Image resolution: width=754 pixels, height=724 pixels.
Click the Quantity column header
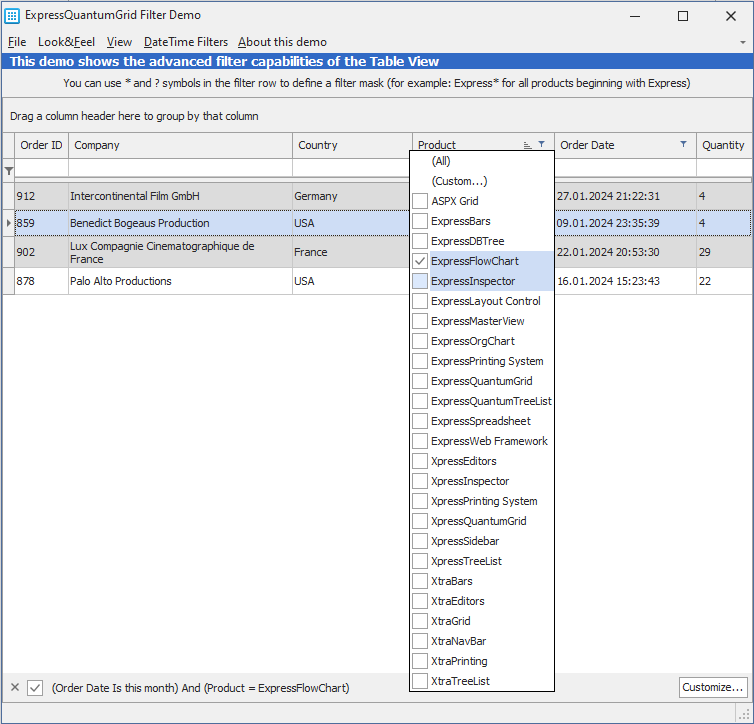coord(725,145)
